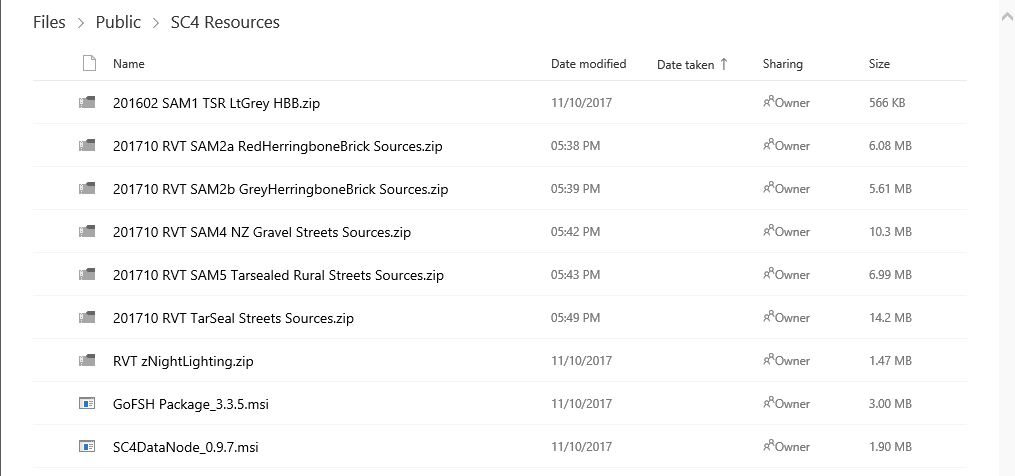Click the 05:39 PM modified time
Viewport: 1015px width, 476px height.
pos(575,188)
